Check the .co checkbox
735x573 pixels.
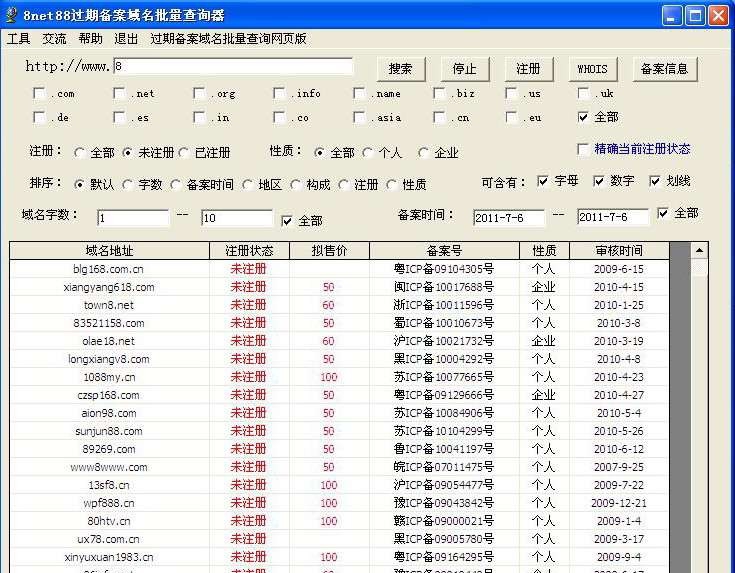[x=280, y=117]
